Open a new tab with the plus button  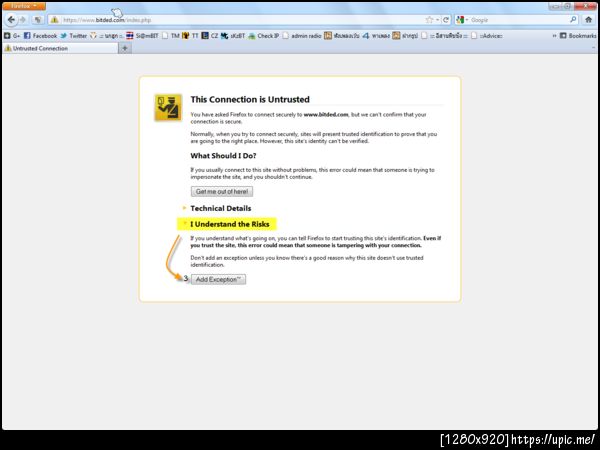(x=125, y=48)
